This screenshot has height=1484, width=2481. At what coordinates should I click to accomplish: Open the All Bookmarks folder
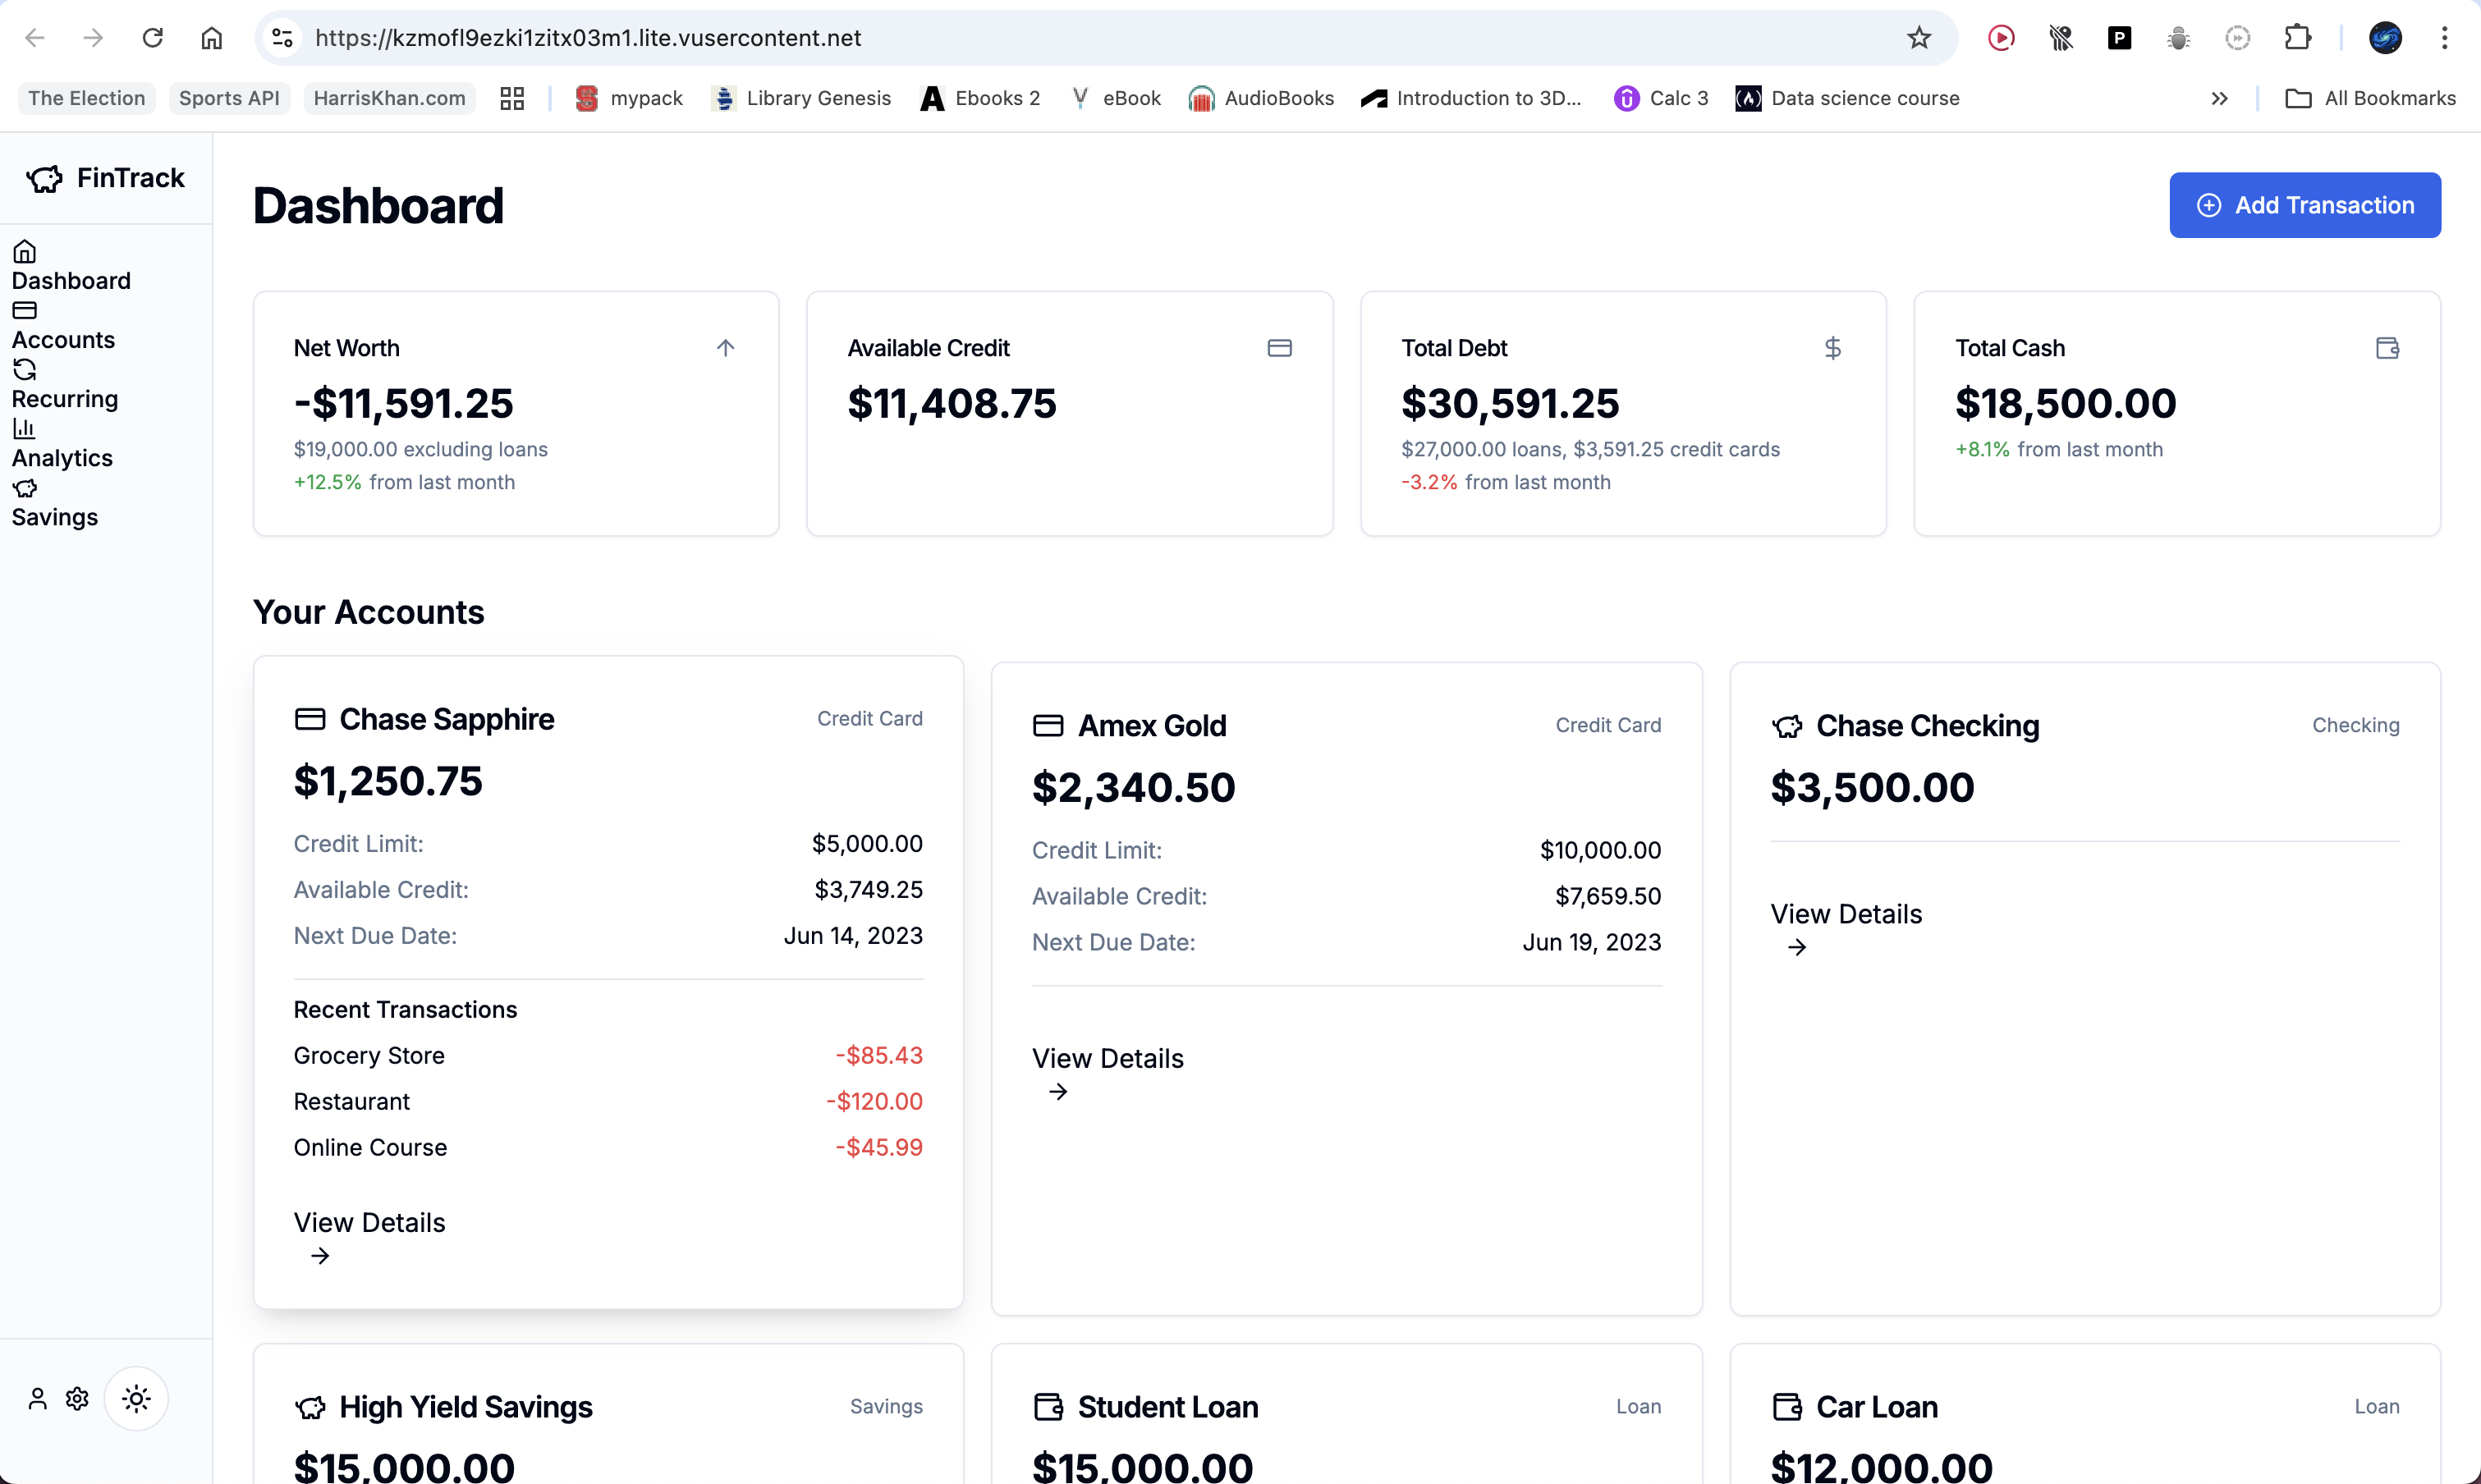tap(2370, 98)
